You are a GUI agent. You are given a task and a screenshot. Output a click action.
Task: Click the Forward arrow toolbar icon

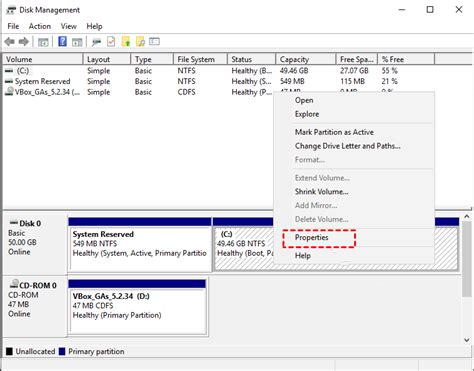coord(24,42)
